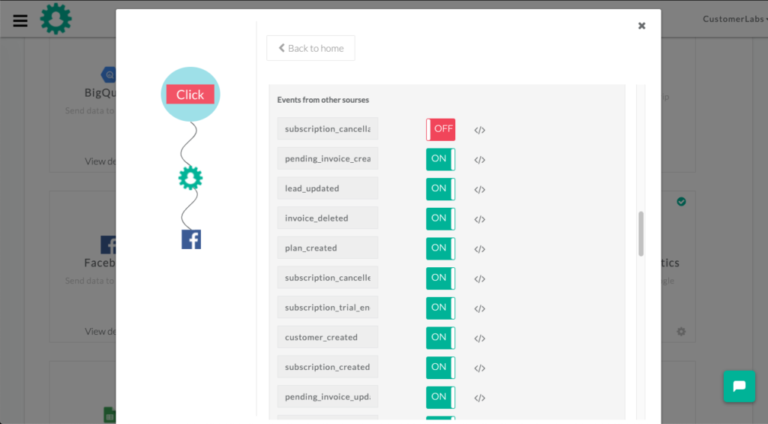The image size is (768, 424).
Task: Click the lead_updated event name field
Action: click(x=328, y=188)
